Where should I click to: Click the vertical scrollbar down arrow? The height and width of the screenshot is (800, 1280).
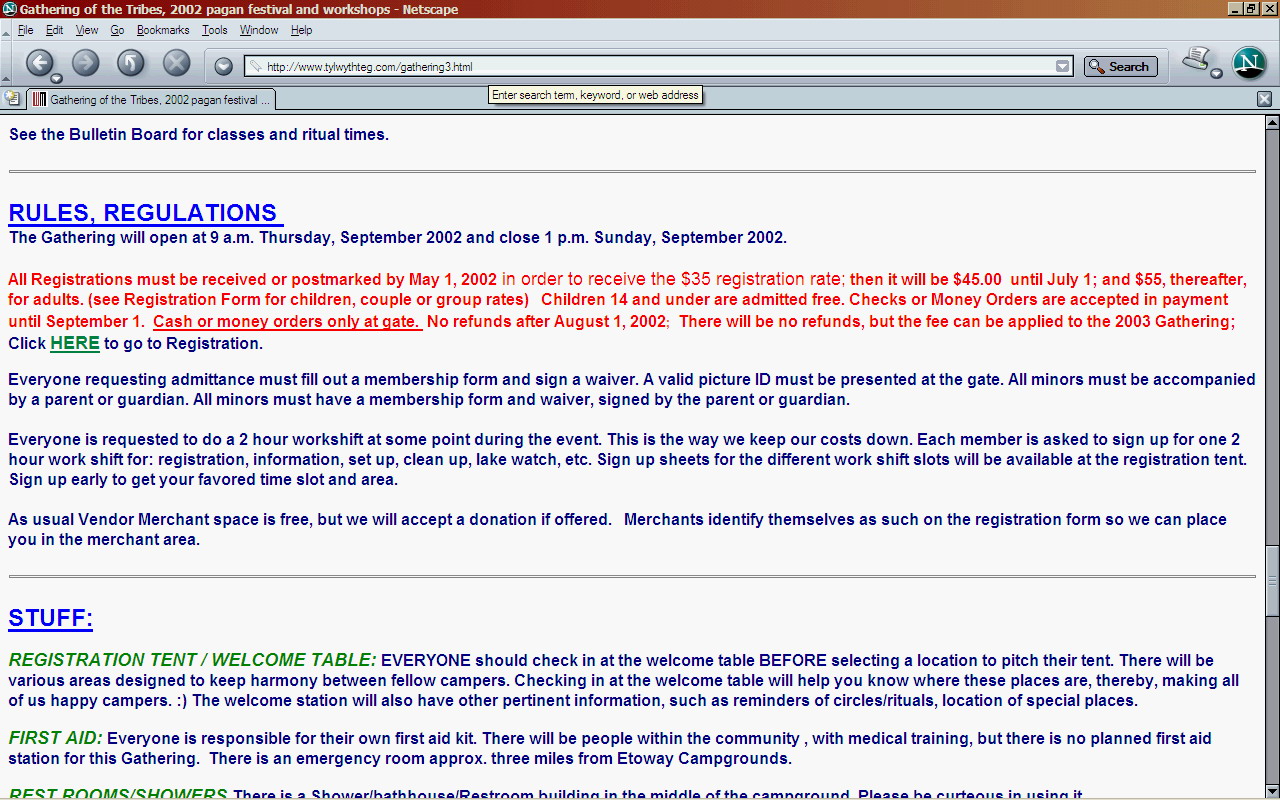pos(1272,792)
